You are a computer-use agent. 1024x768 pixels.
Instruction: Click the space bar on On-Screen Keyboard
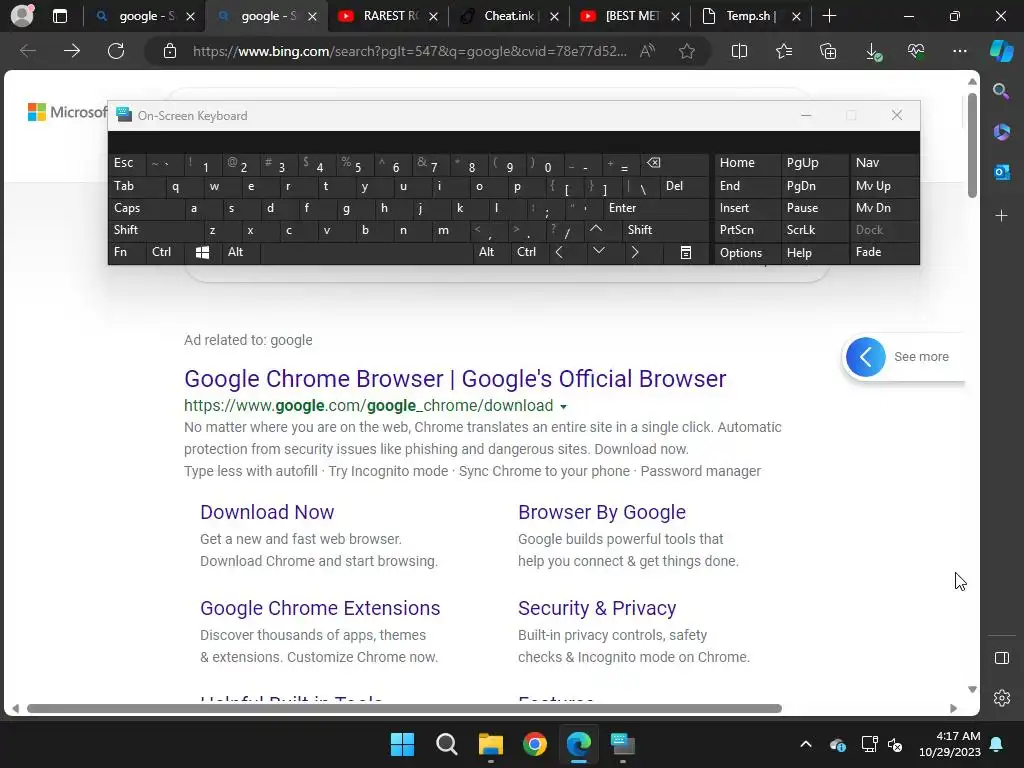pos(366,253)
